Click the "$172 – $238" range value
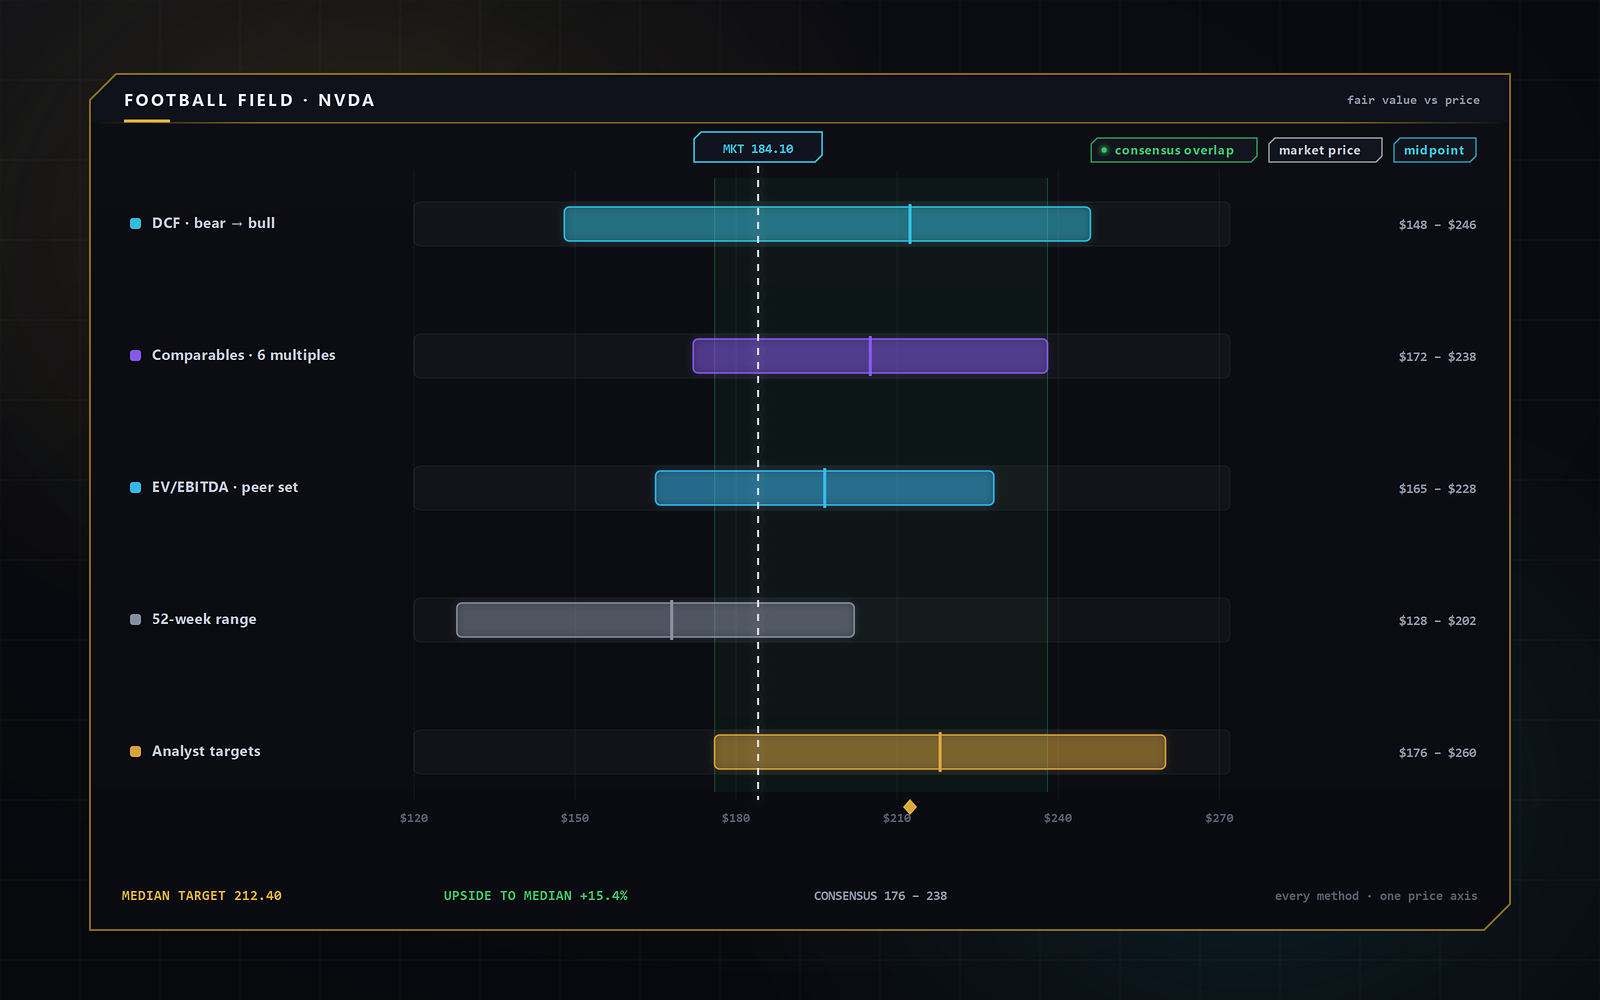 (1437, 357)
